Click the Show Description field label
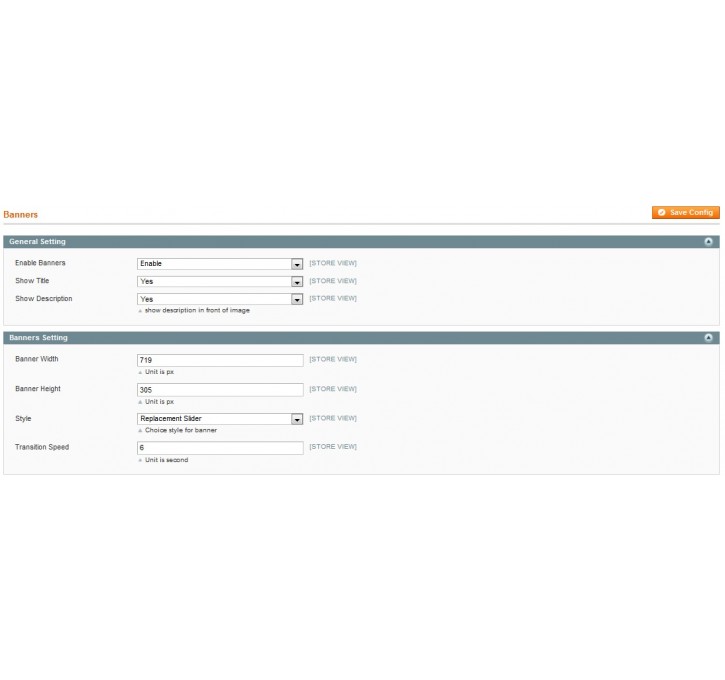 pos(43,299)
